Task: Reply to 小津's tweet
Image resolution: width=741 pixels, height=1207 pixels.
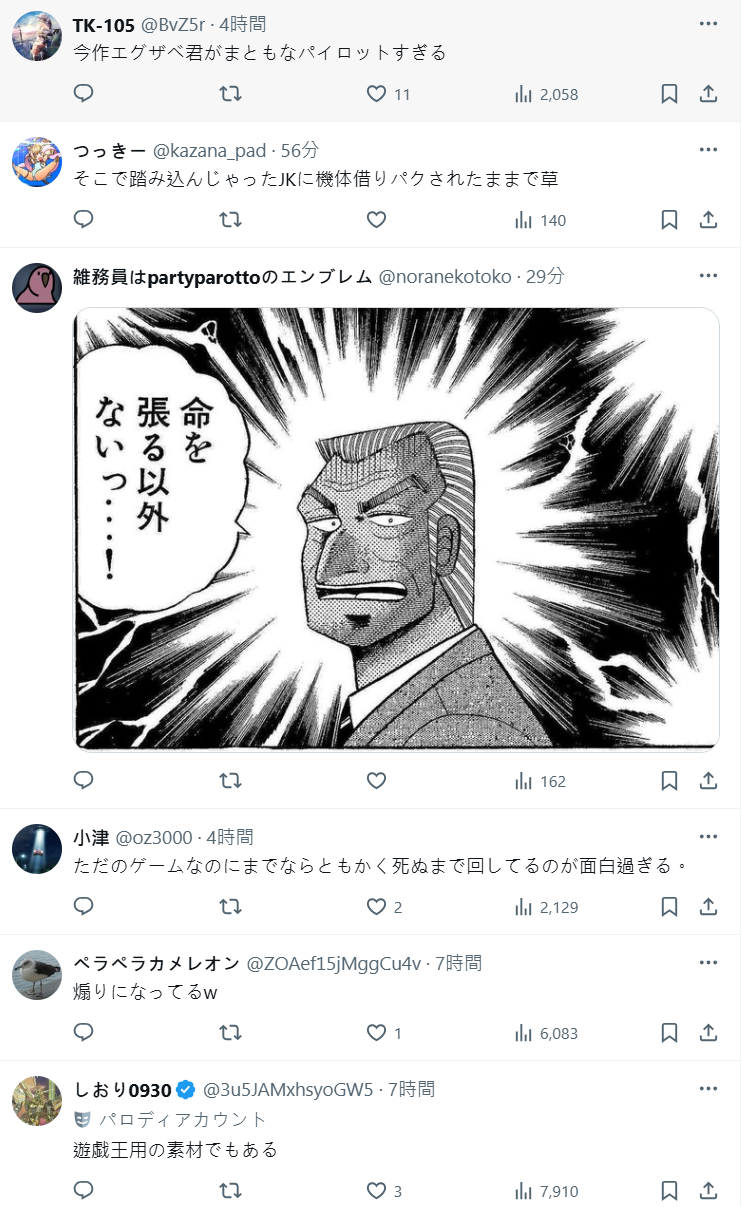Action: pyautogui.click(x=84, y=907)
